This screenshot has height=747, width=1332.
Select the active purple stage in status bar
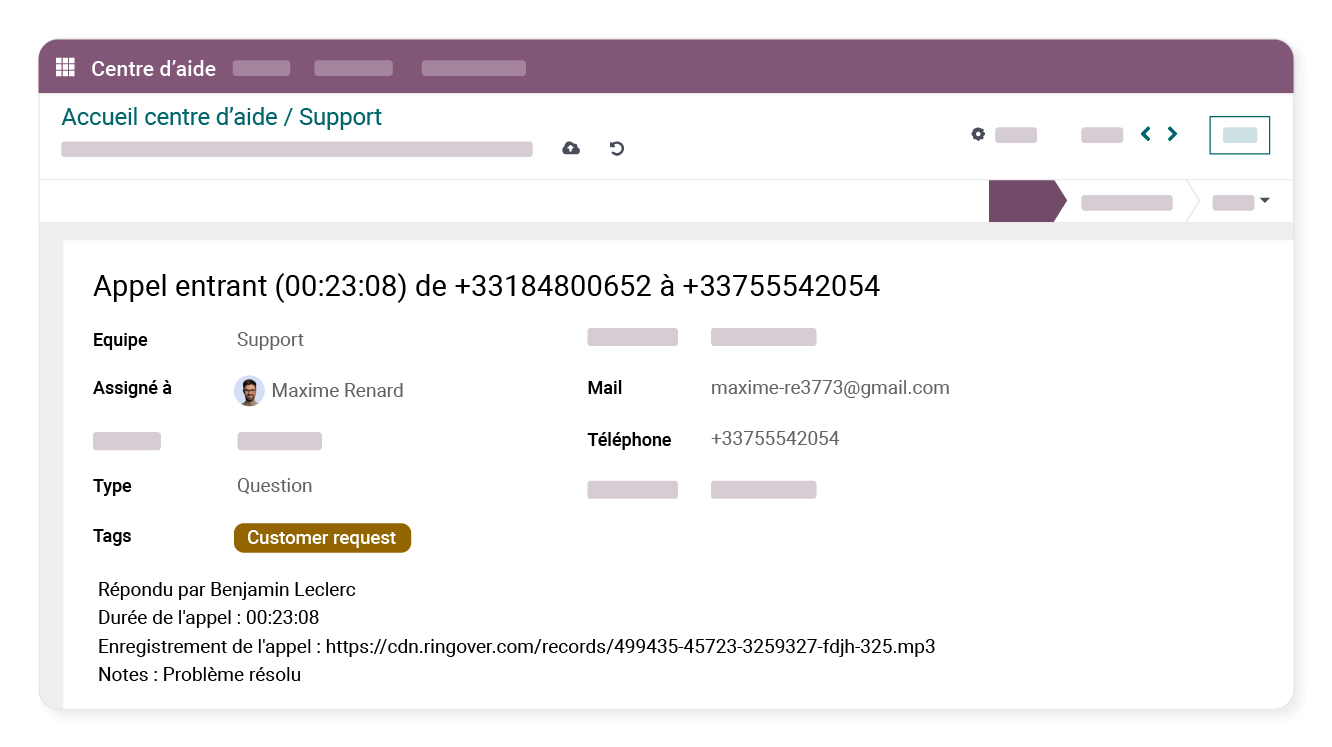coord(1020,202)
